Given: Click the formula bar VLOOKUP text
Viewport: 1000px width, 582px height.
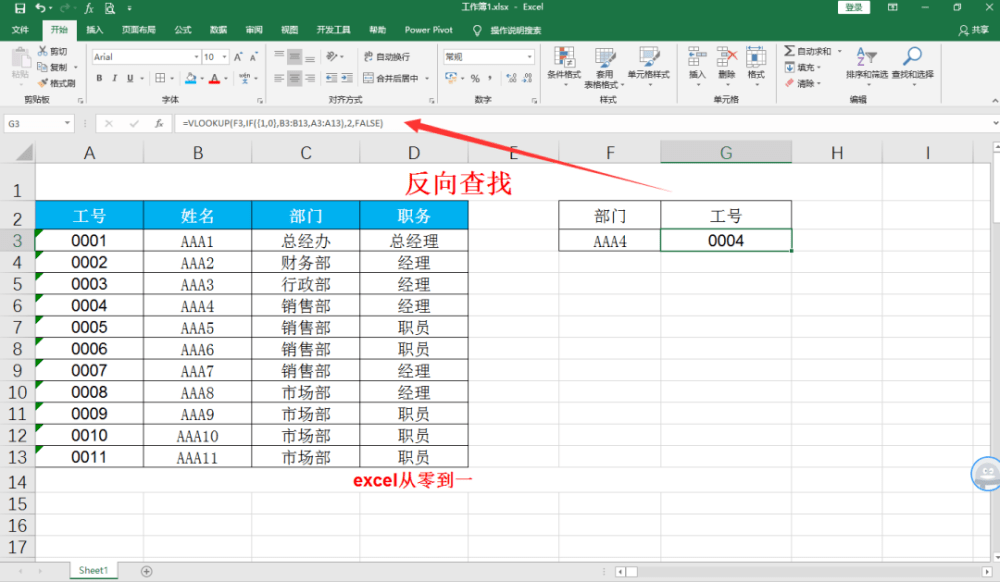Looking at the screenshot, I should (x=283, y=123).
